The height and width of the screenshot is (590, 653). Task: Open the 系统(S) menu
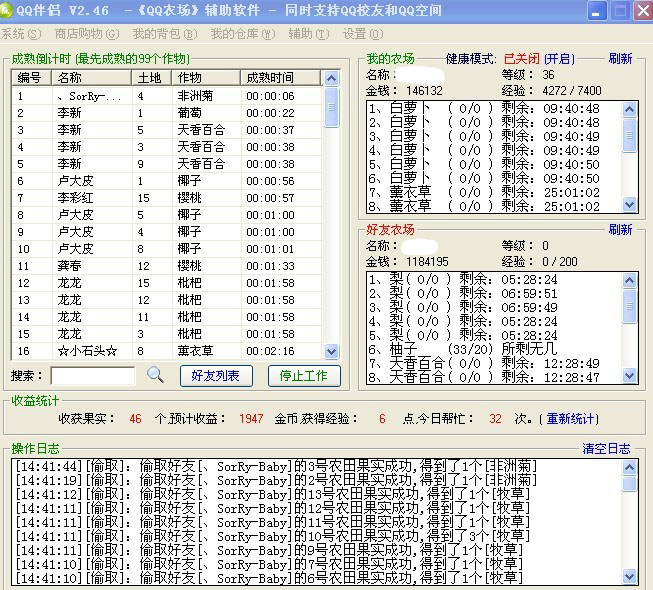tap(21, 34)
